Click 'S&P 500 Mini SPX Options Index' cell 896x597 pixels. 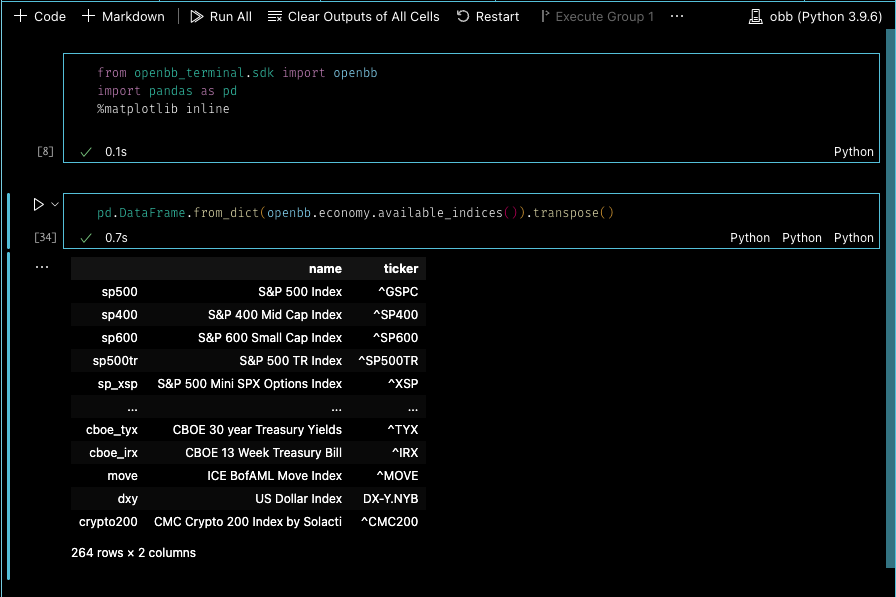tap(250, 384)
